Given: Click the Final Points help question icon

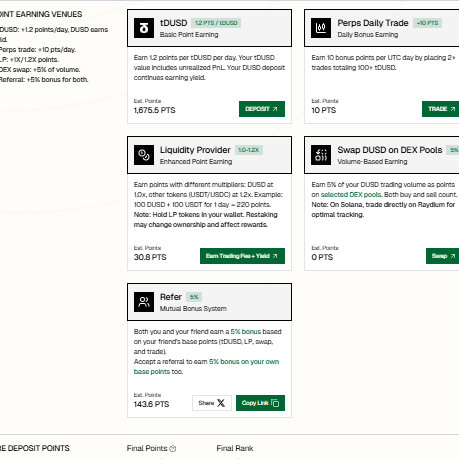Looking at the screenshot, I should pos(173,449).
